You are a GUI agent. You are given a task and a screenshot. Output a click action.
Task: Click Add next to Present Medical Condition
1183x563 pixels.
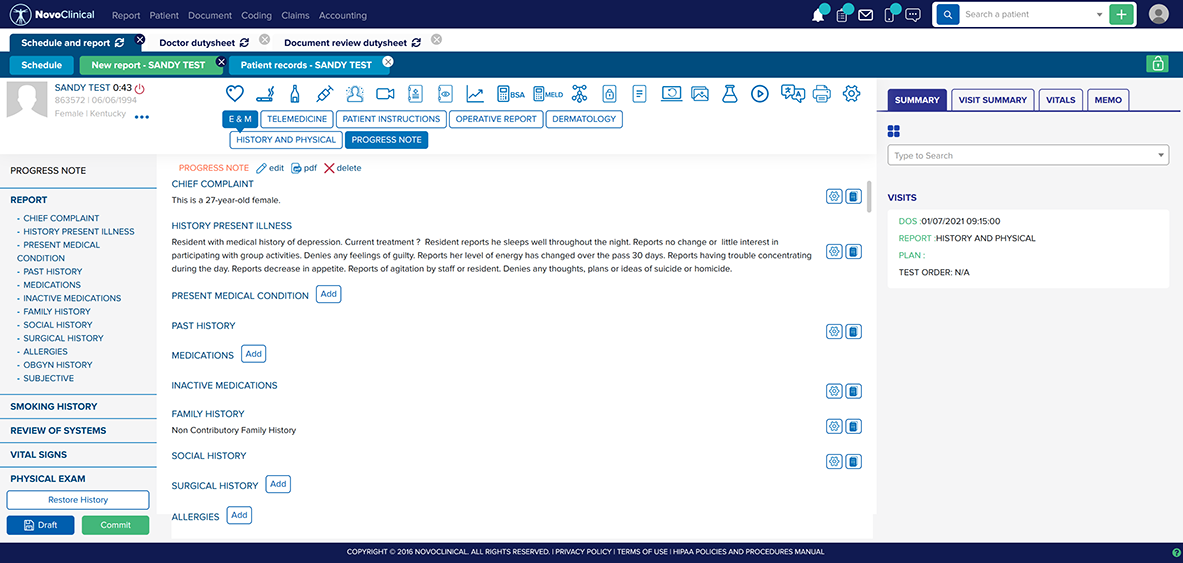(328, 294)
